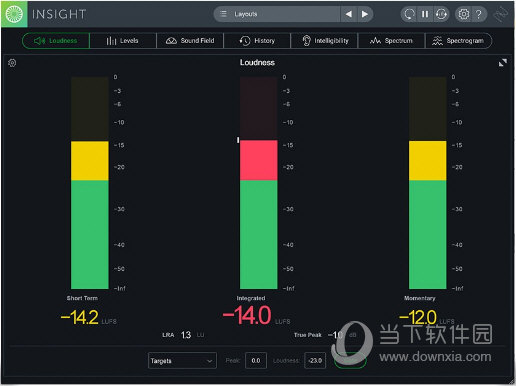The height and width of the screenshot is (386, 516).
Task: Open Loudness panel settings gear
Action: [12, 63]
